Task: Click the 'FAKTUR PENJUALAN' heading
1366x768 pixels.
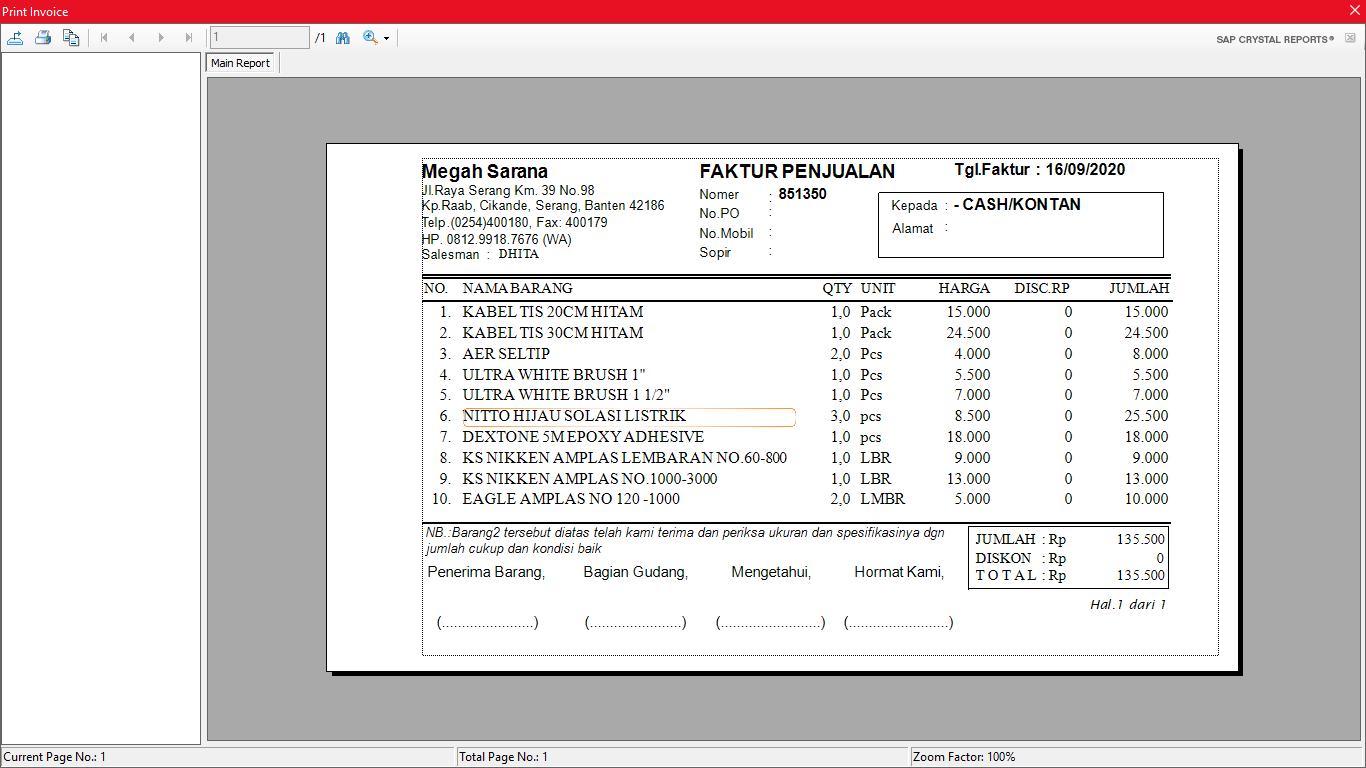Action: (797, 171)
